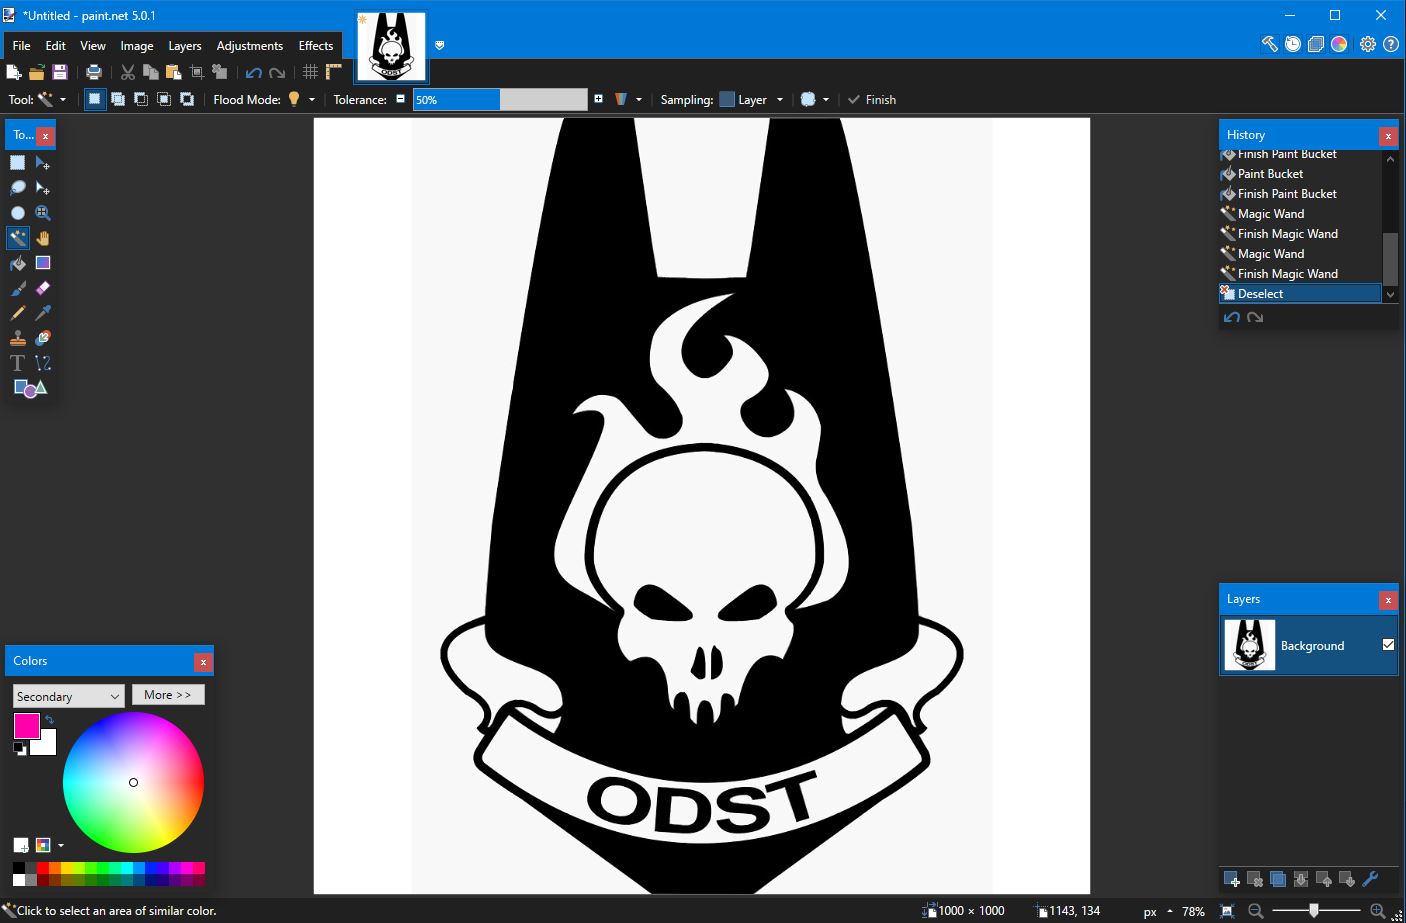The height and width of the screenshot is (923, 1406).
Task: Choose the Recolor tool
Action: click(x=43, y=338)
